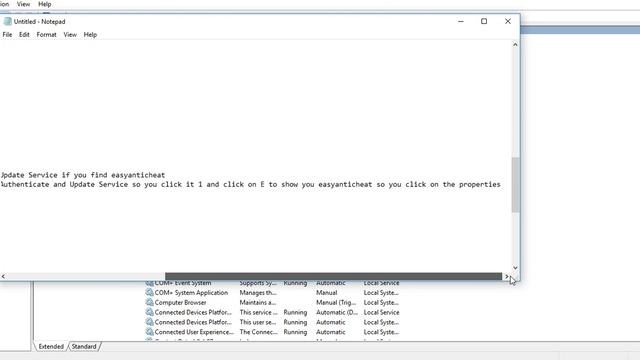The height and width of the screenshot is (360, 640).
Task: Click the Notepad horizontal scrollbar thumb
Action: 333,276
